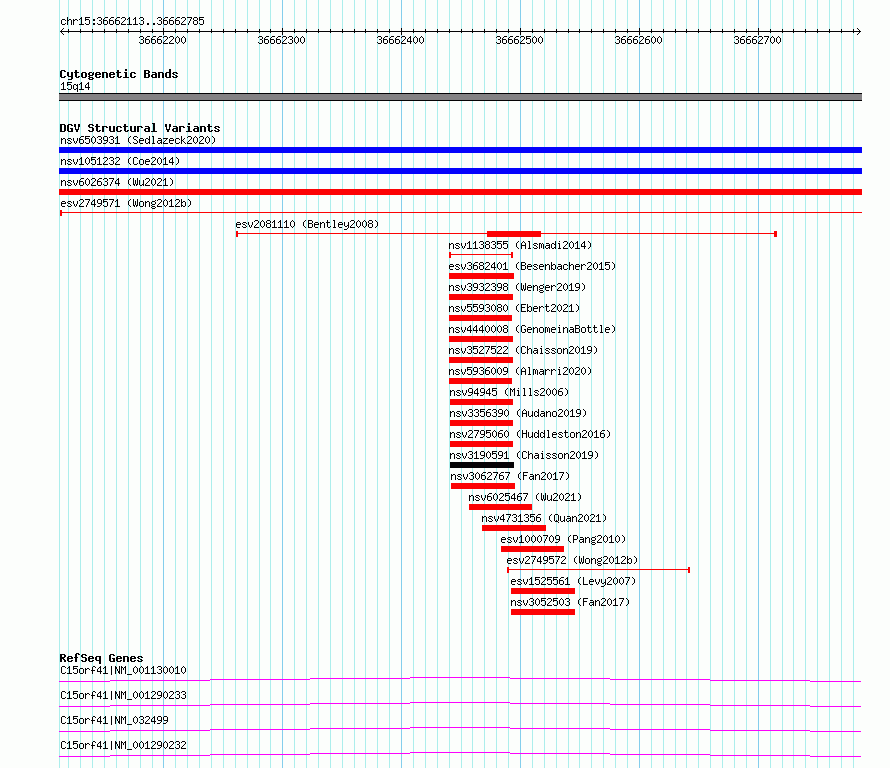The width and height of the screenshot is (890, 768).
Task: Click the gray 15q14 cytogenetic band bar
Action: click(x=460, y=97)
